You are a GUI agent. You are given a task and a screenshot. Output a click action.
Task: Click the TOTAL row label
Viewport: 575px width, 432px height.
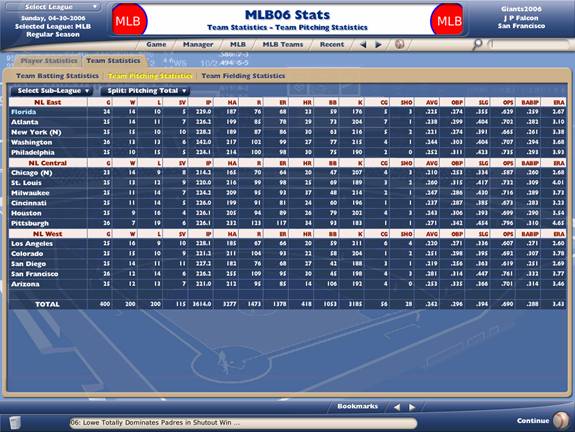[47, 304]
